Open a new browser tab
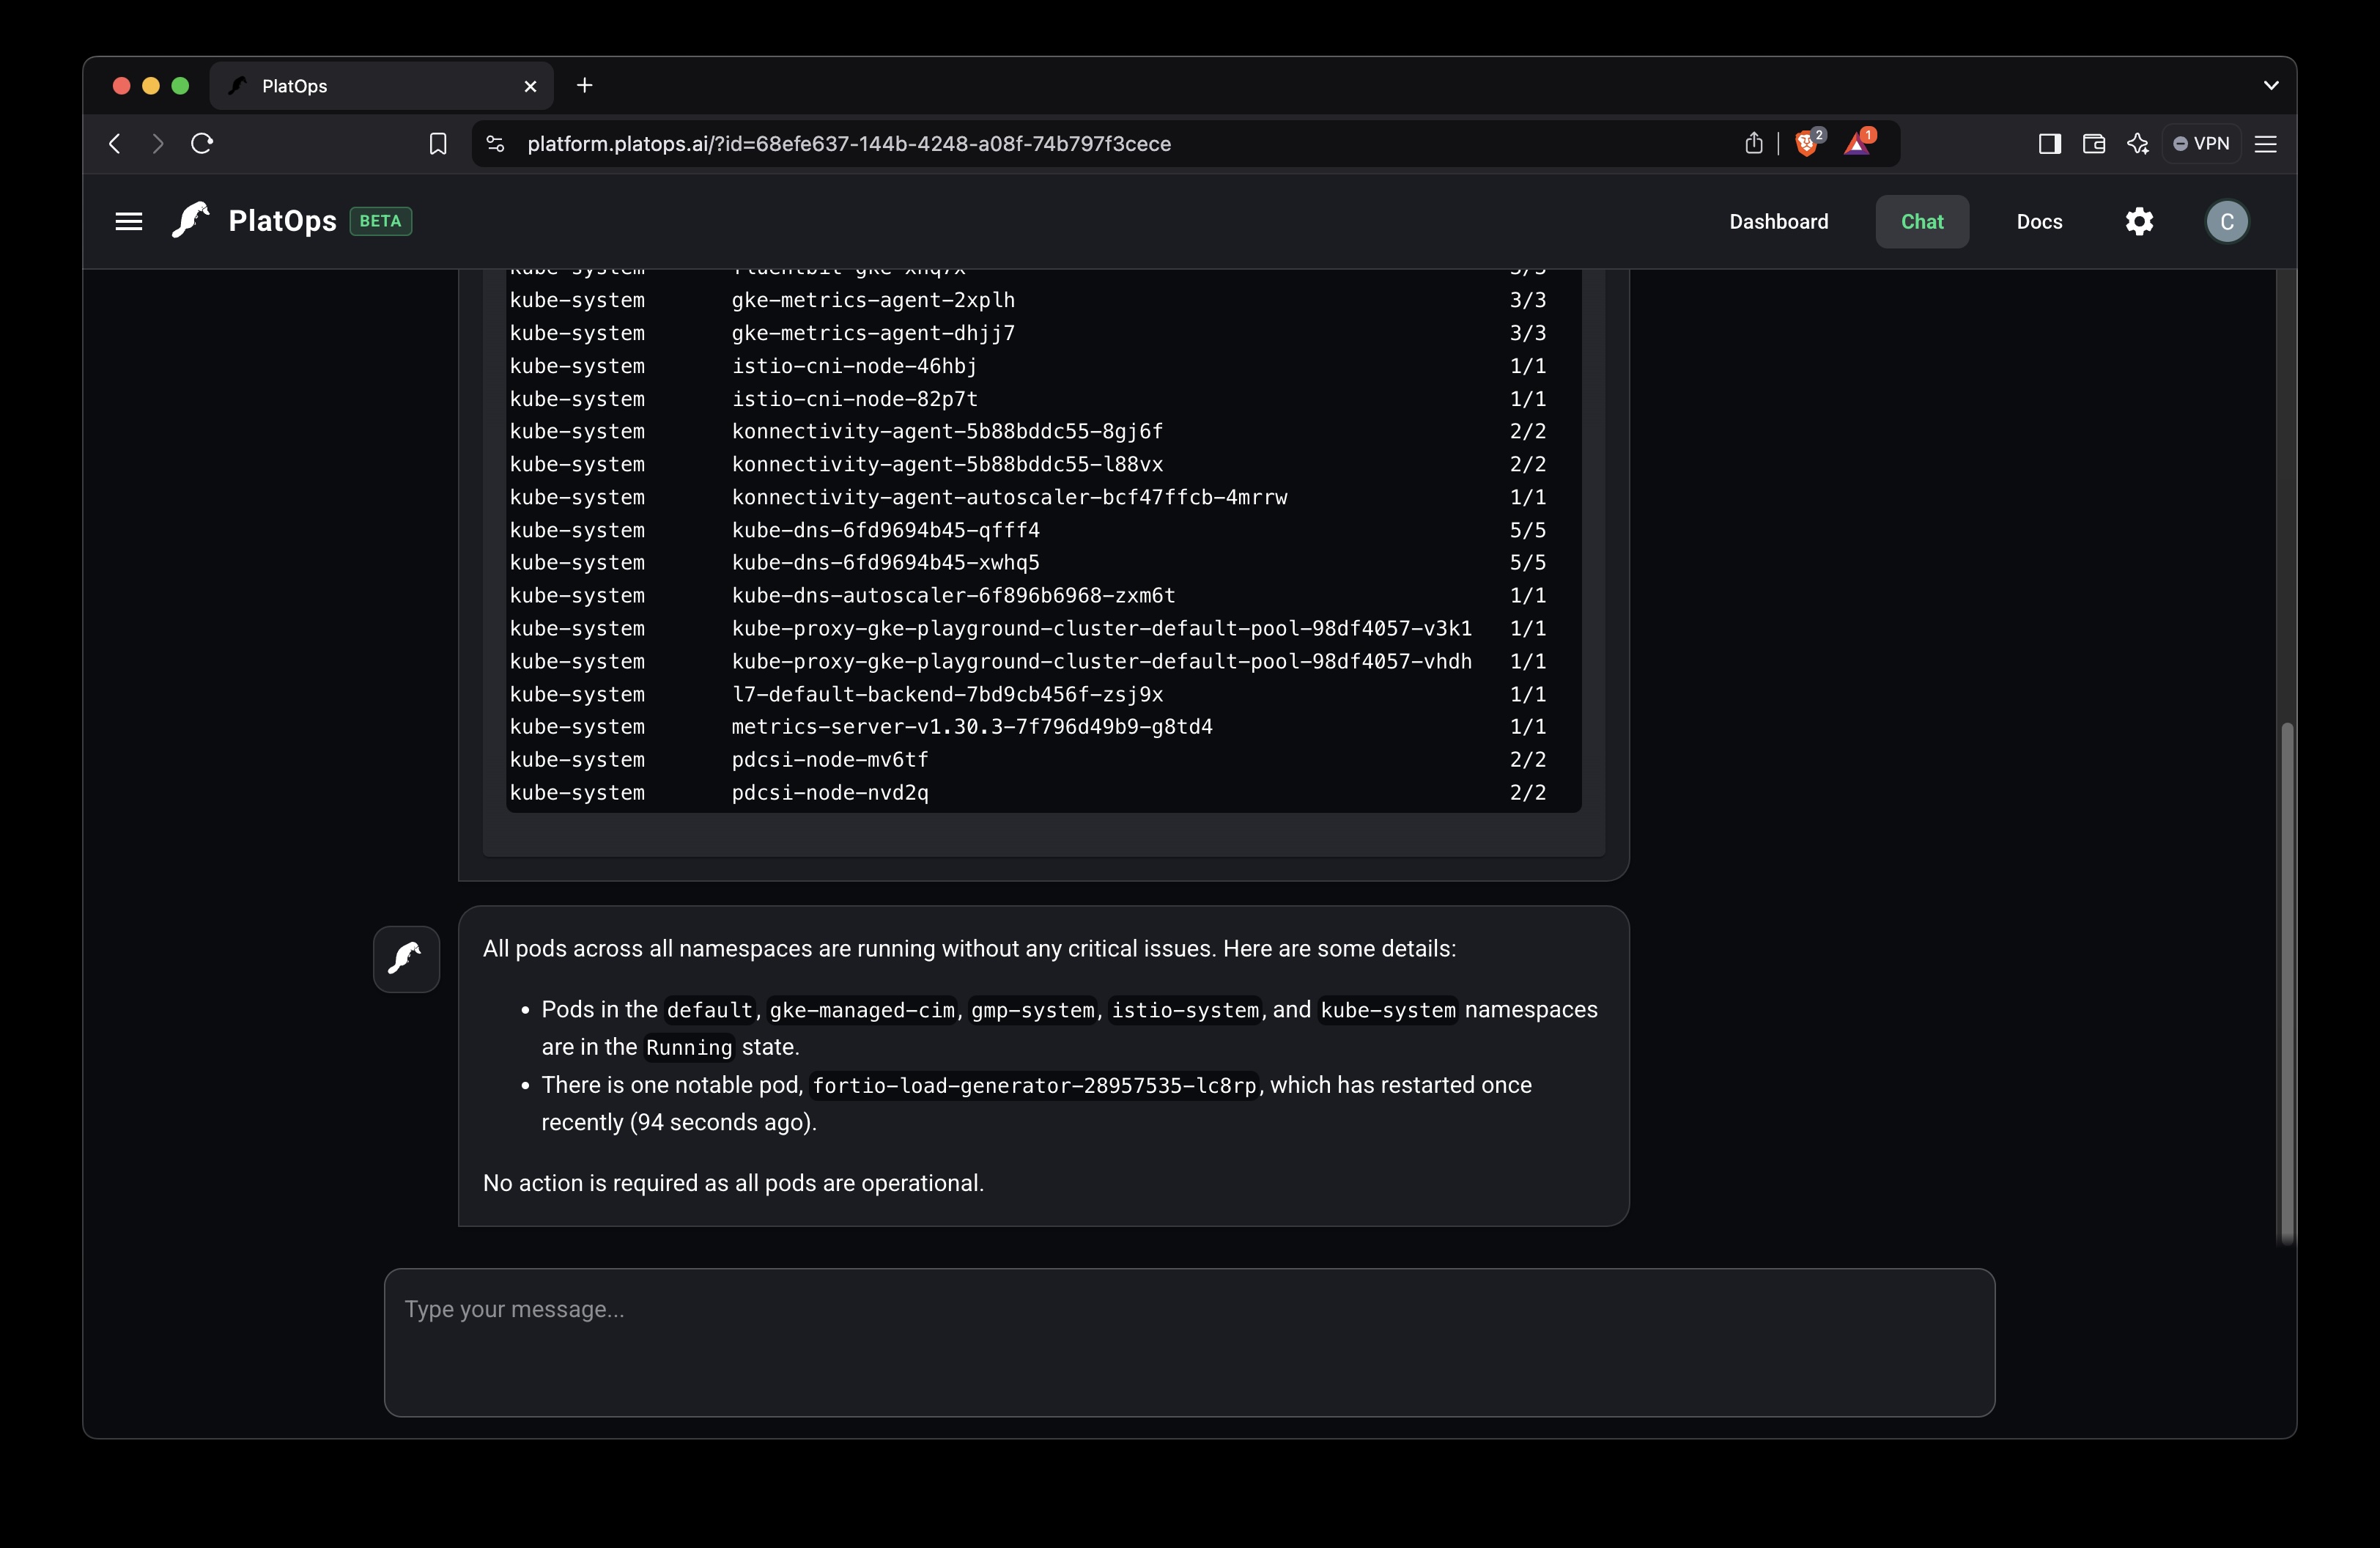2380x1548 pixels. tap(585, 86)
